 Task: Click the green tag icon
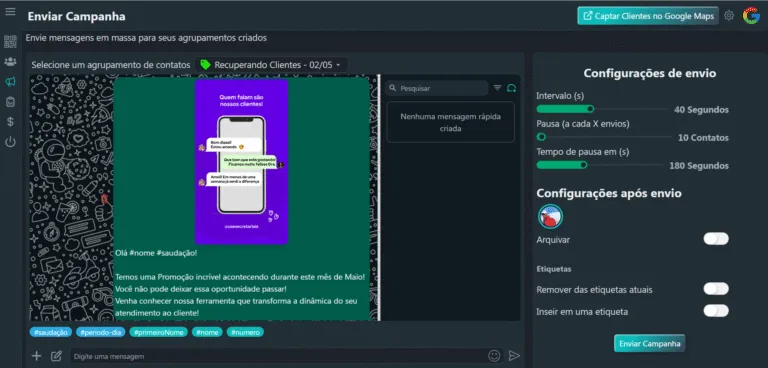(206, 65)
